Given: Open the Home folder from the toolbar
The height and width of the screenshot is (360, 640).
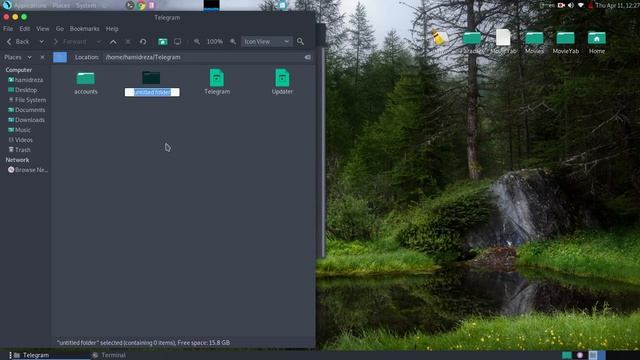Looking at the screenshot, I should point(162,42).
